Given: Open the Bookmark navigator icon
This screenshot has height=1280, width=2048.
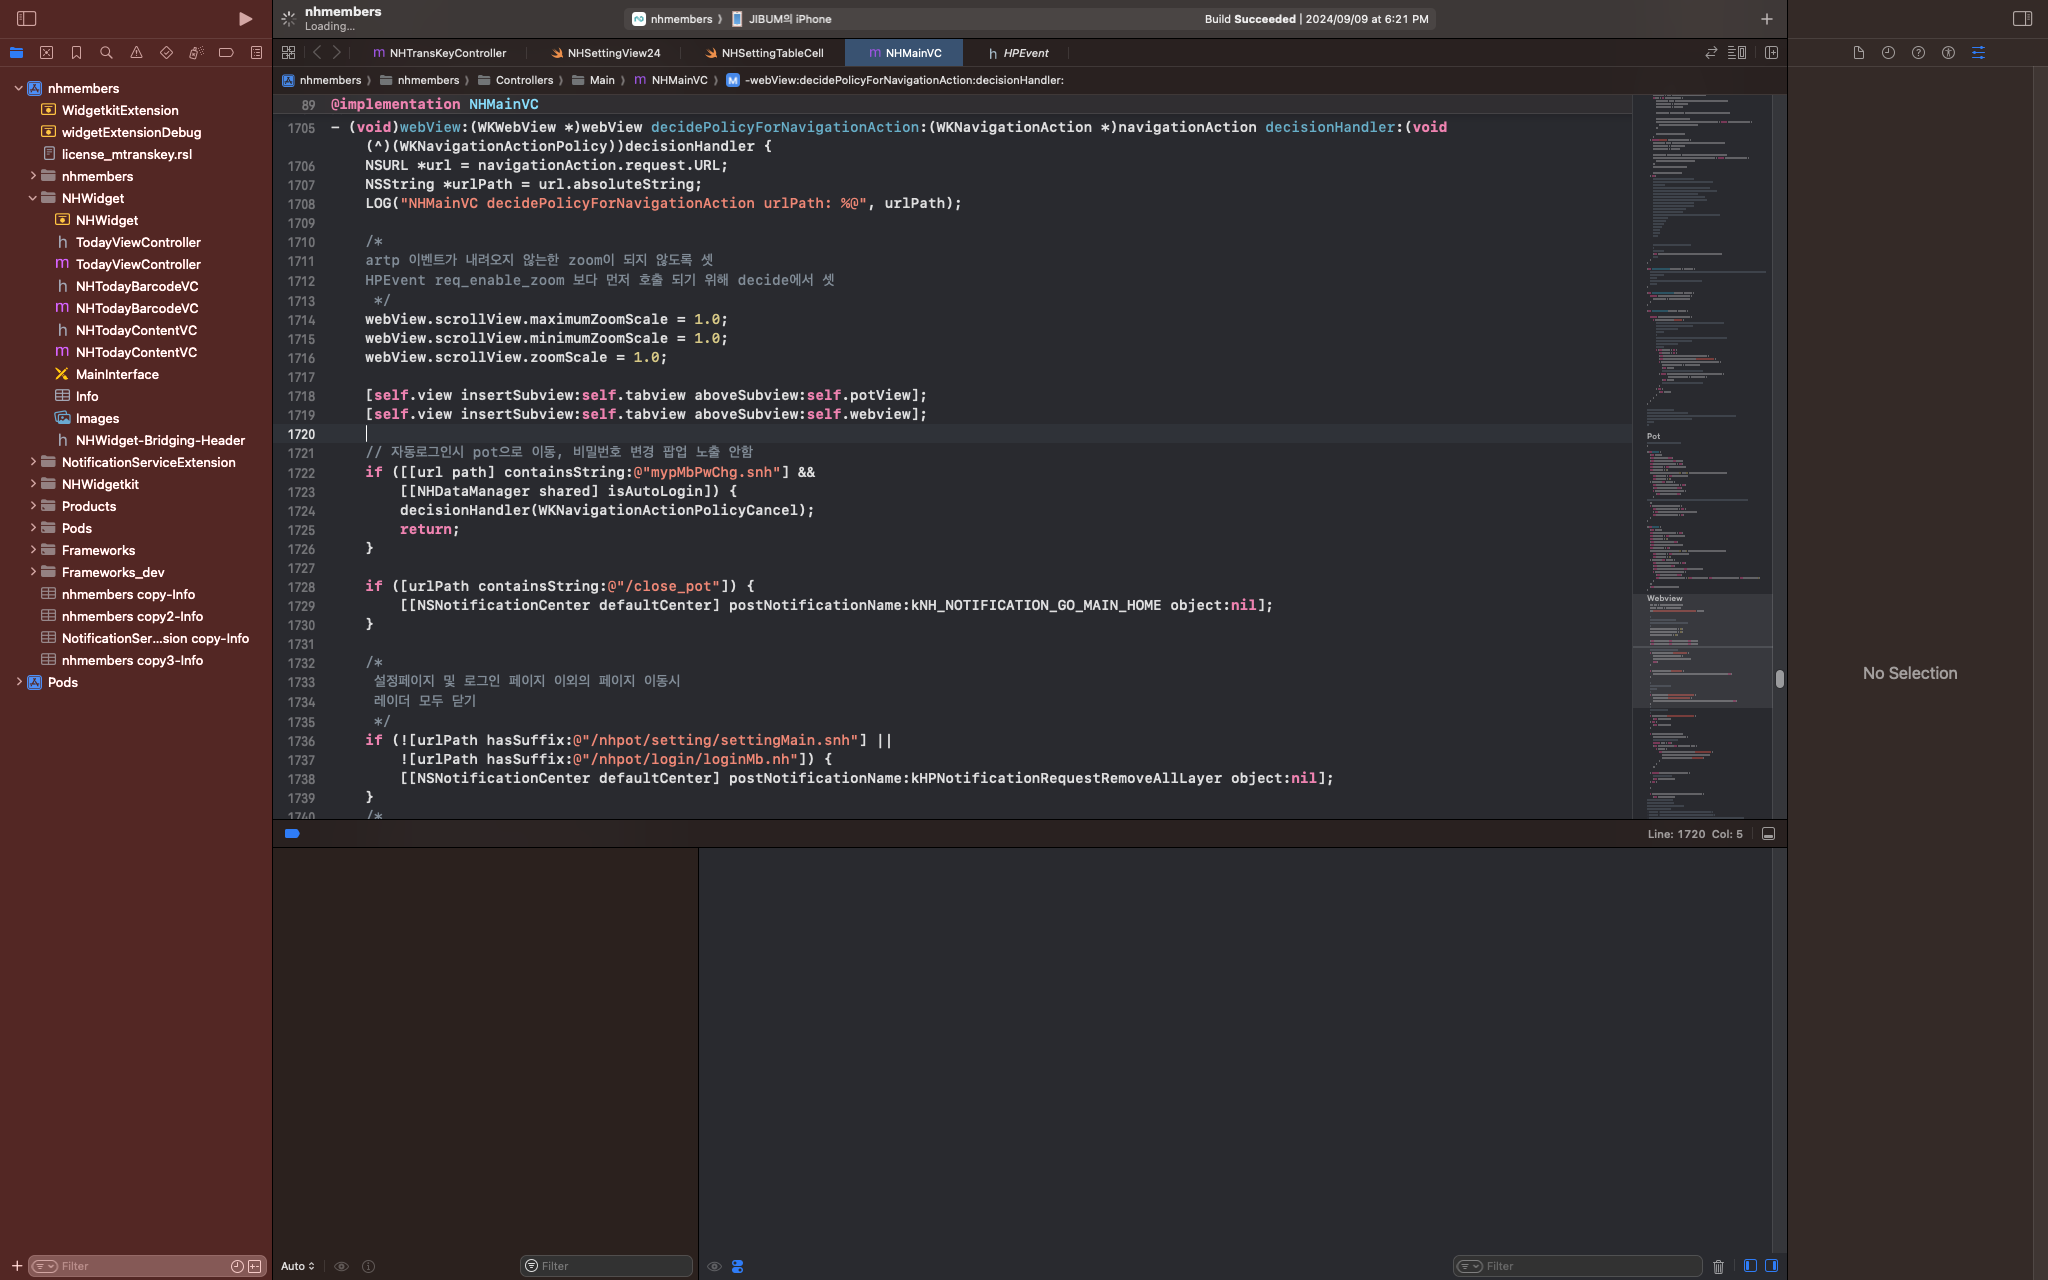Looking at the screenshot, I should click(x=76, y=53).
